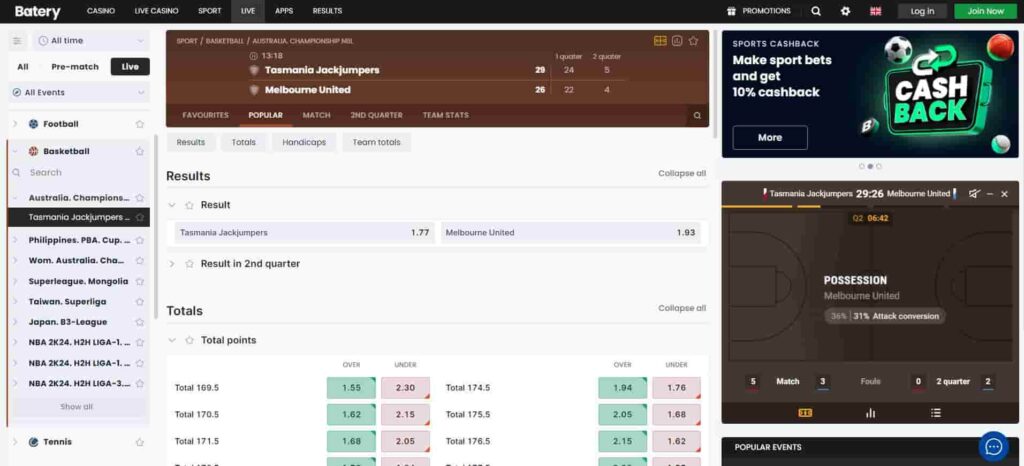The height and width of the screenshot is (466, 1024).
Task: Close the live match tracker widget
Action: [1004, 194]
